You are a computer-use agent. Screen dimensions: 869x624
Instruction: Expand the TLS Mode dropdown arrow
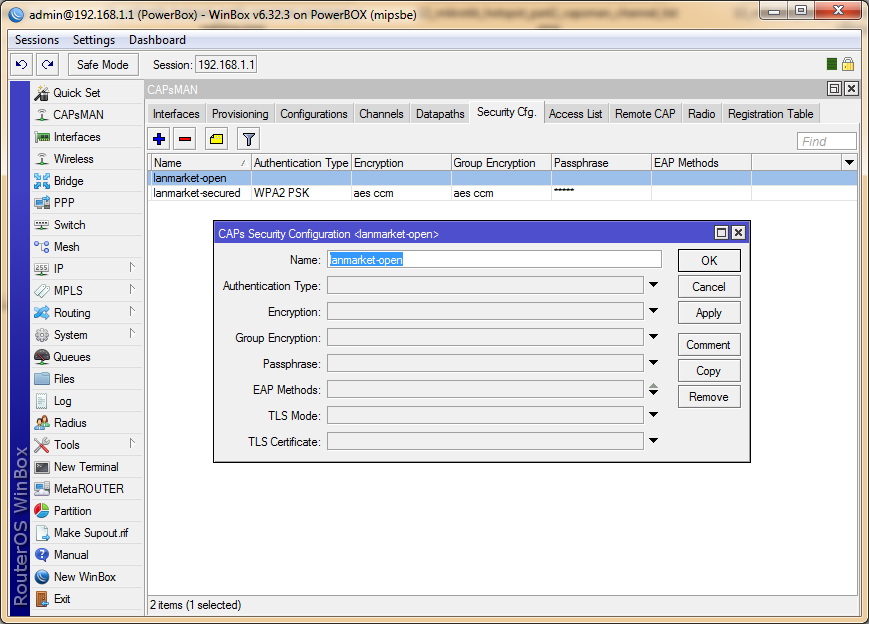(x=653, y=415)
